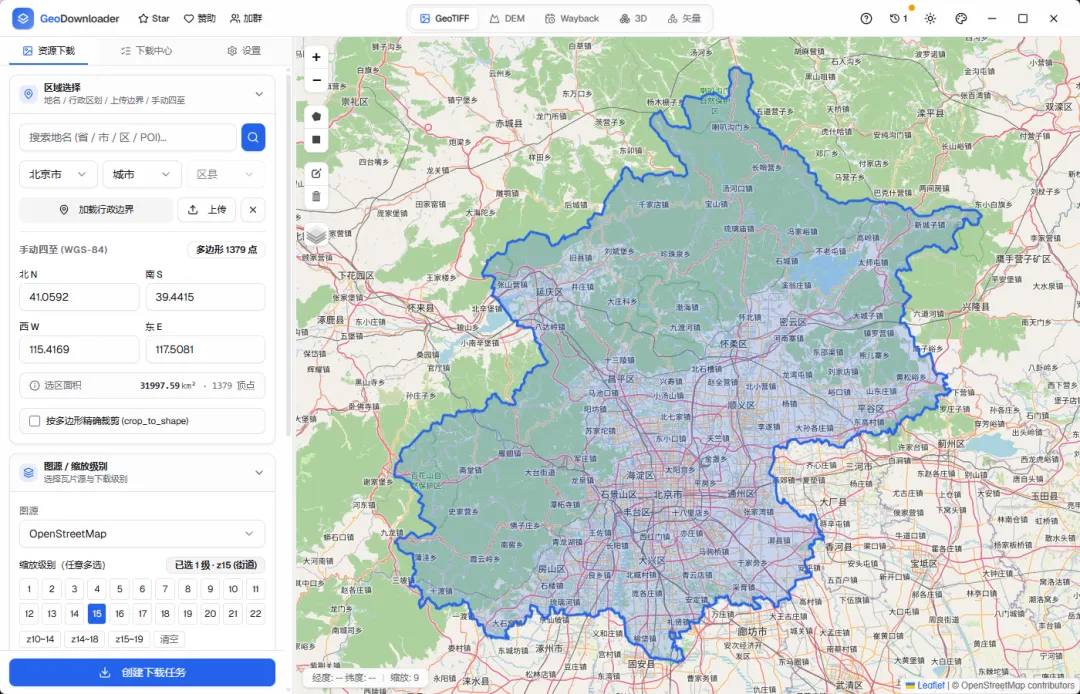
Task: Toggle the sun light/dark theme icon
Action: pyautogui.click(x=931, y=19)
